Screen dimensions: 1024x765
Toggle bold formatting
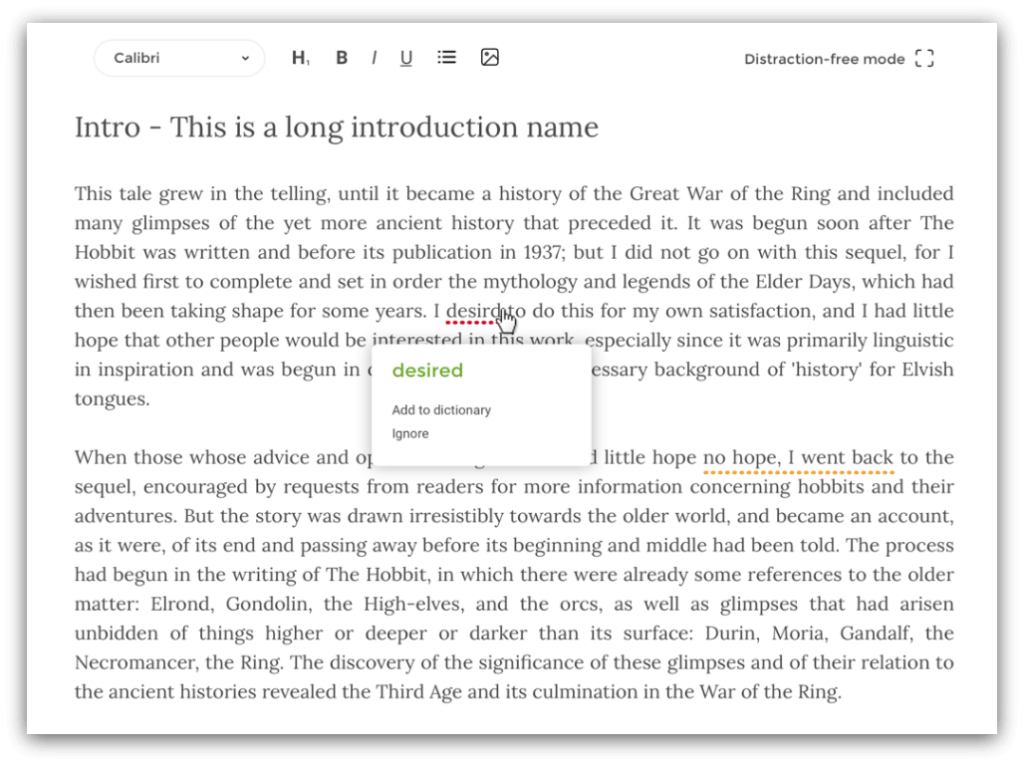click(341, 58)
